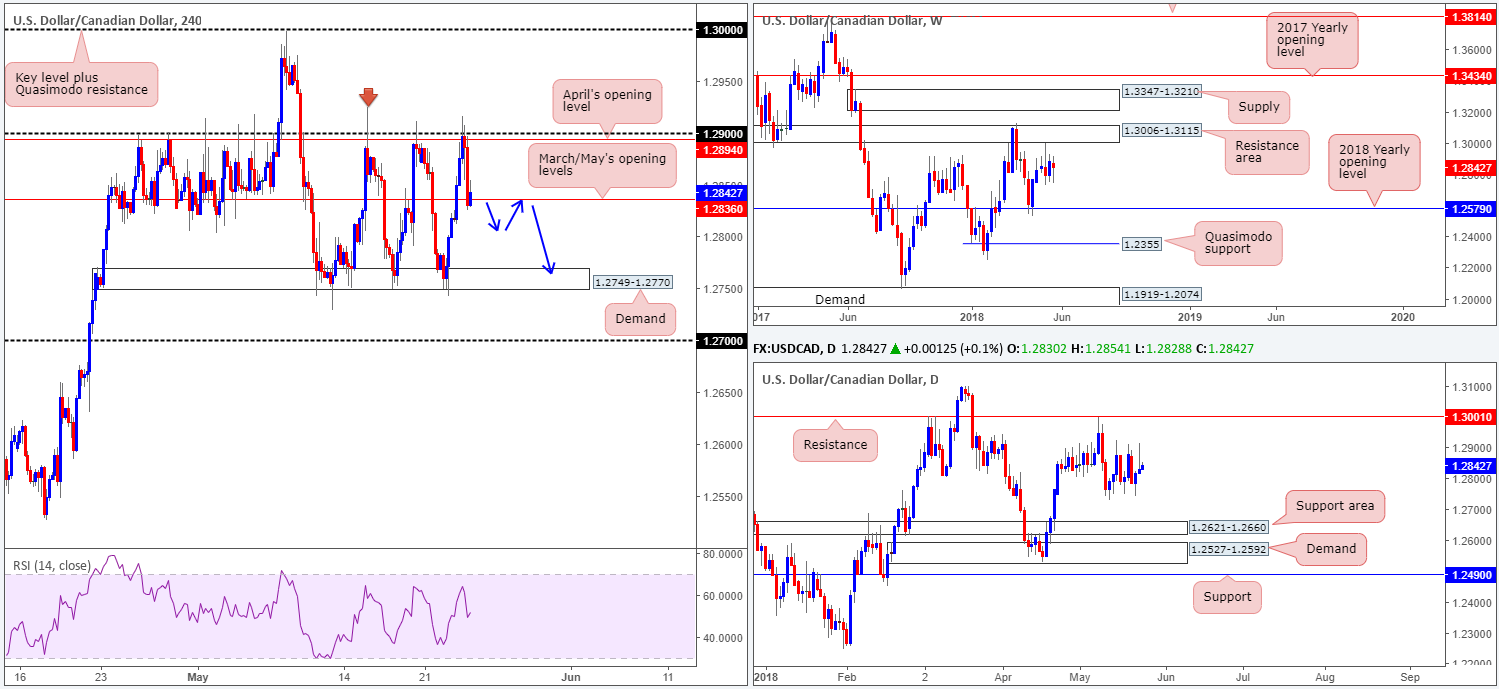Select the 1.25790 price label on the weekly chart

[x=1470, y=209]
